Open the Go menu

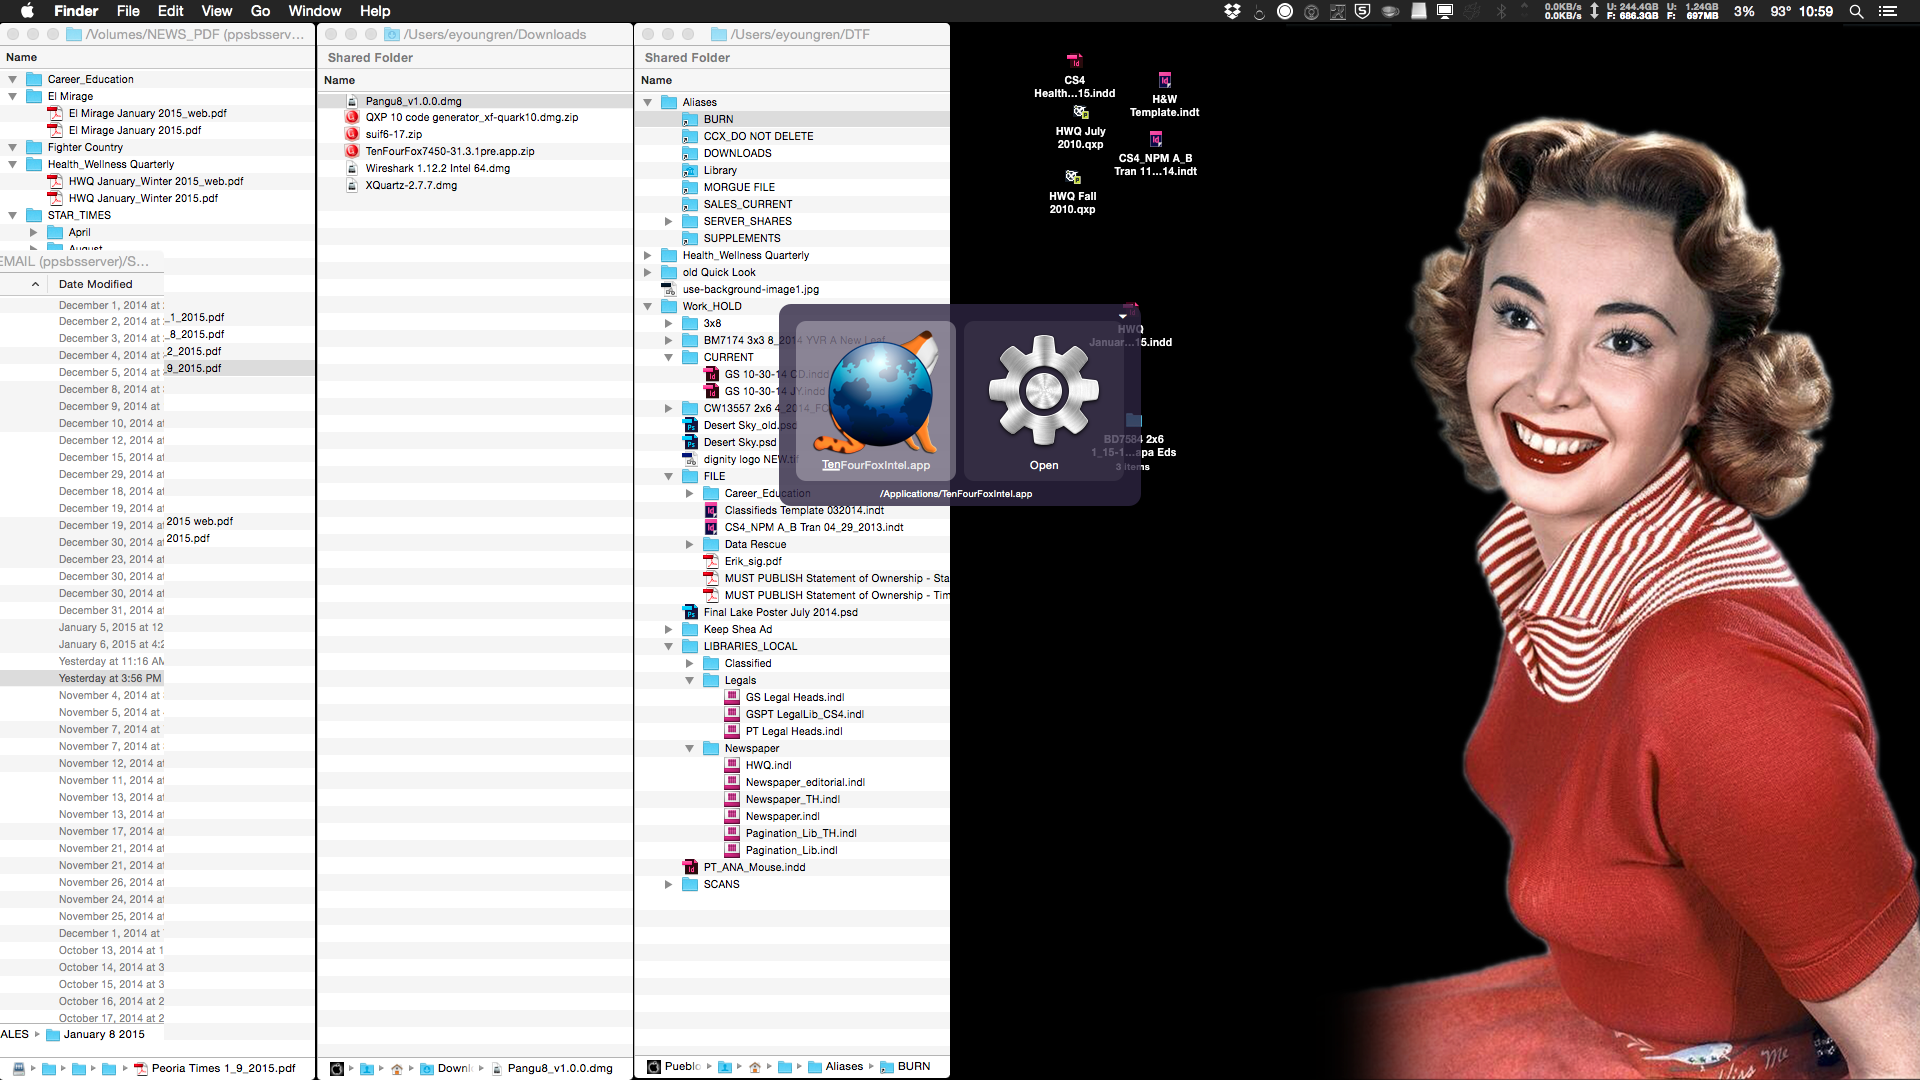pyautogui.click(x=259, y=11)
